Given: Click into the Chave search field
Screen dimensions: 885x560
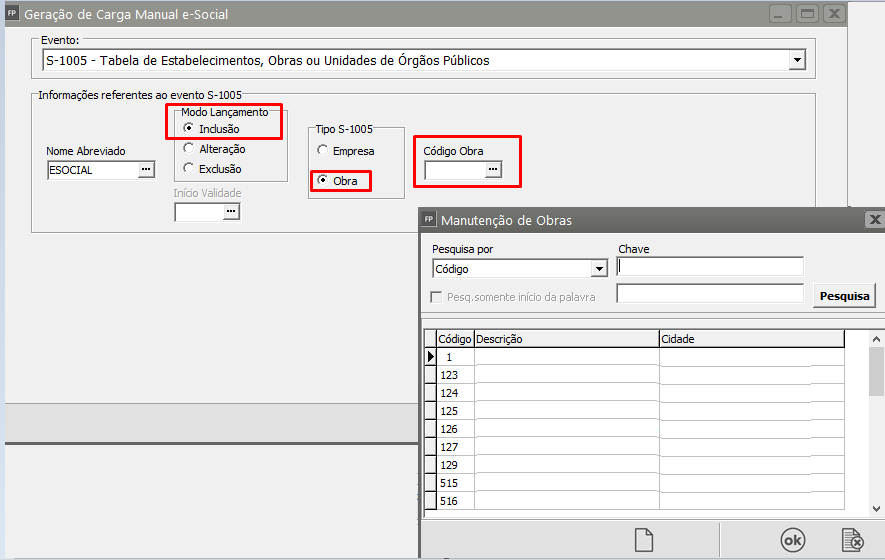Looking at the screenshot, I should (x=711, y=267).
